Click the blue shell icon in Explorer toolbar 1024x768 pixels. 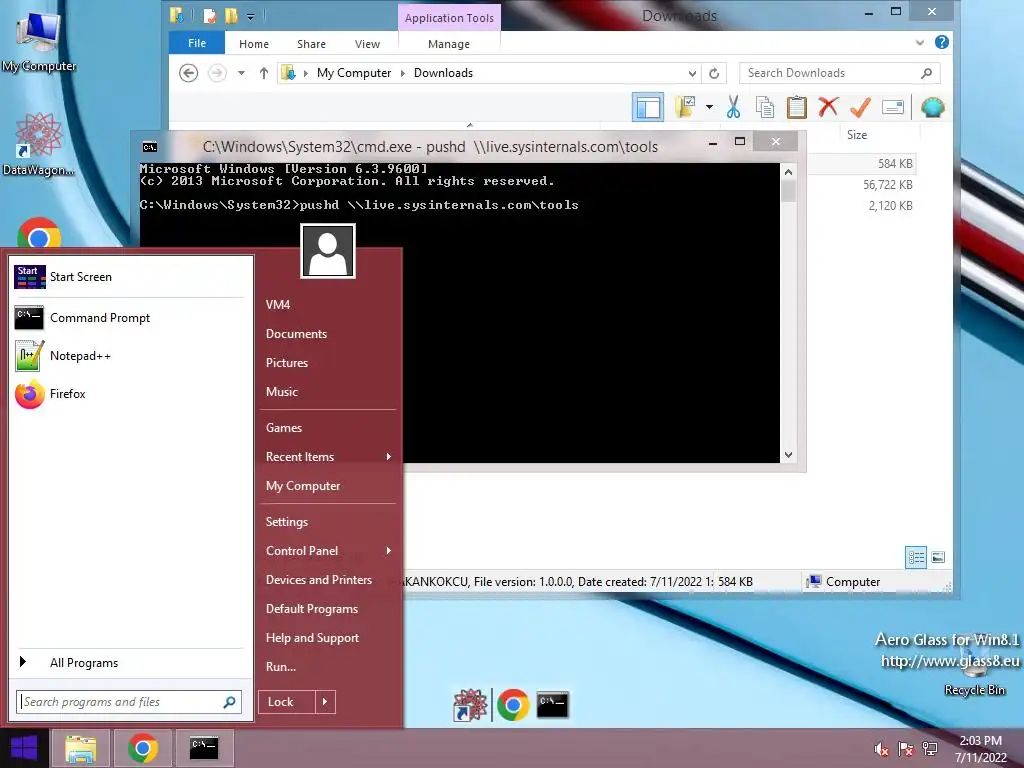(933, 107)
